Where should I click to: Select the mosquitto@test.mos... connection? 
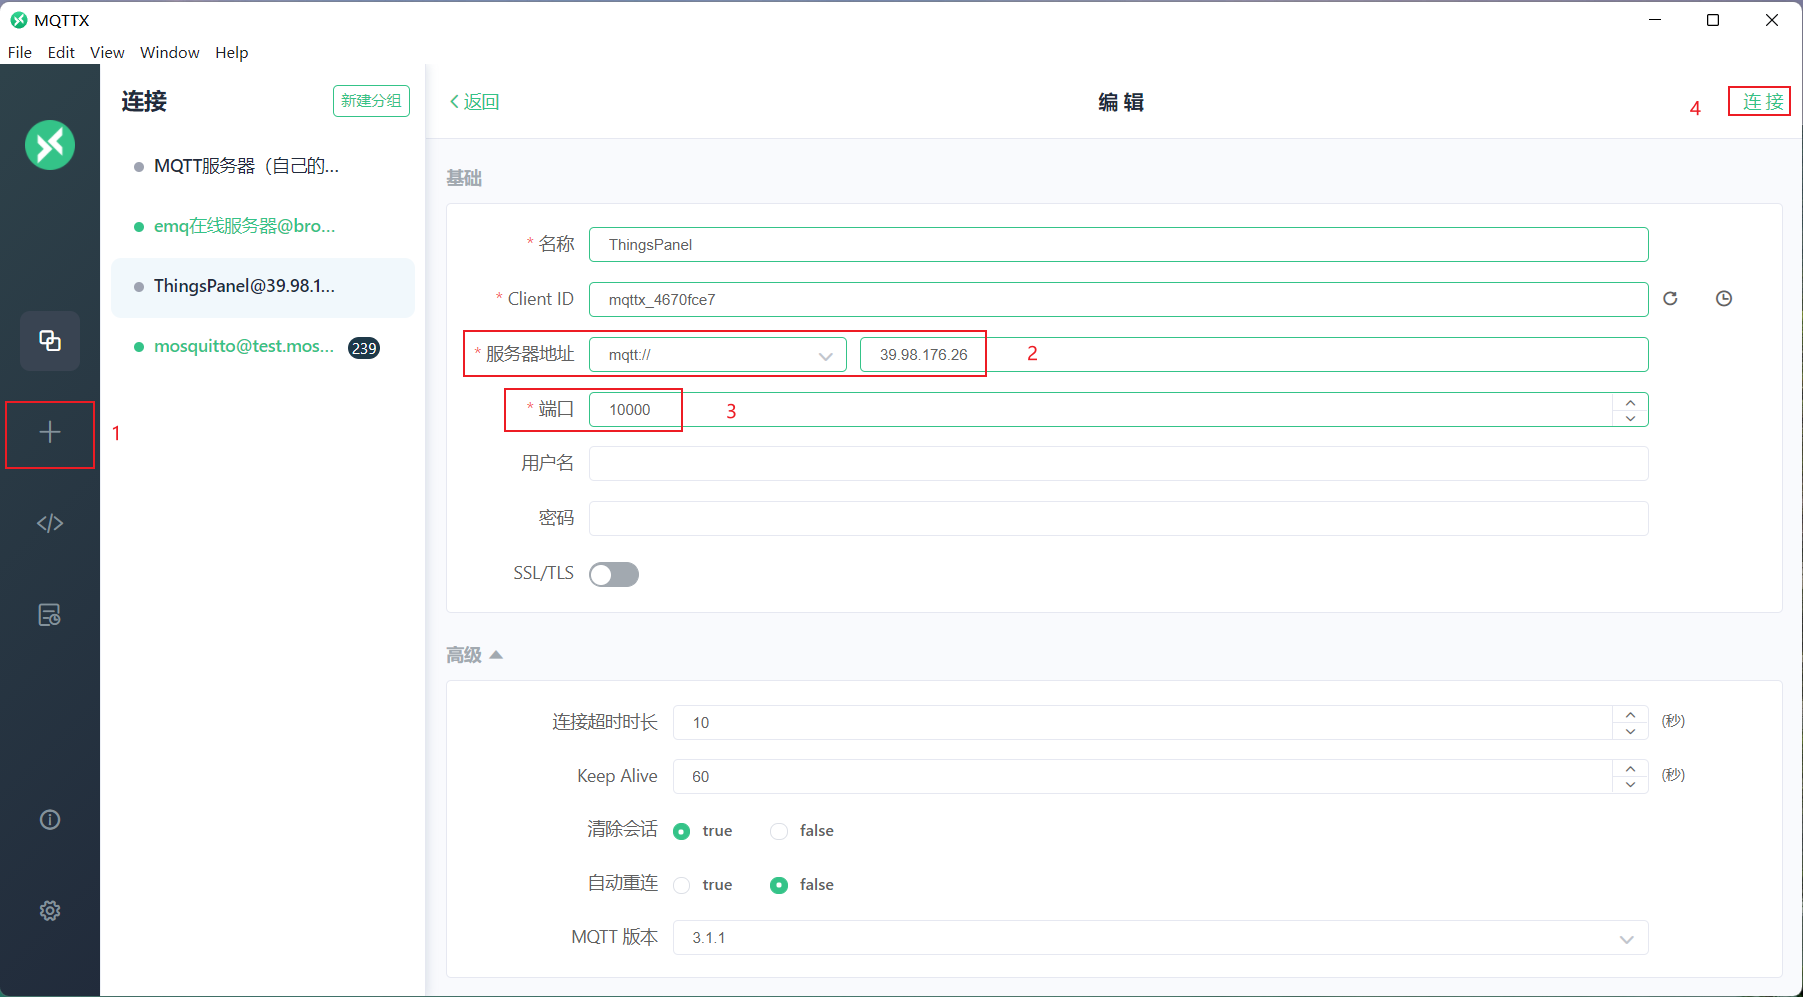tap(263, 347)
